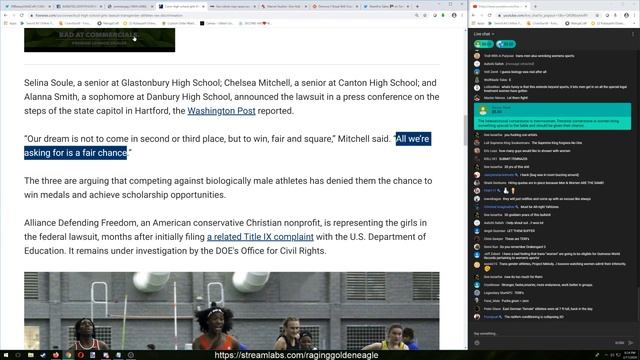This screenshot has height=360, width=640.
Task: Click the blue super chat ticker chip
Action: pyautogui.click(x=506, y=44)
